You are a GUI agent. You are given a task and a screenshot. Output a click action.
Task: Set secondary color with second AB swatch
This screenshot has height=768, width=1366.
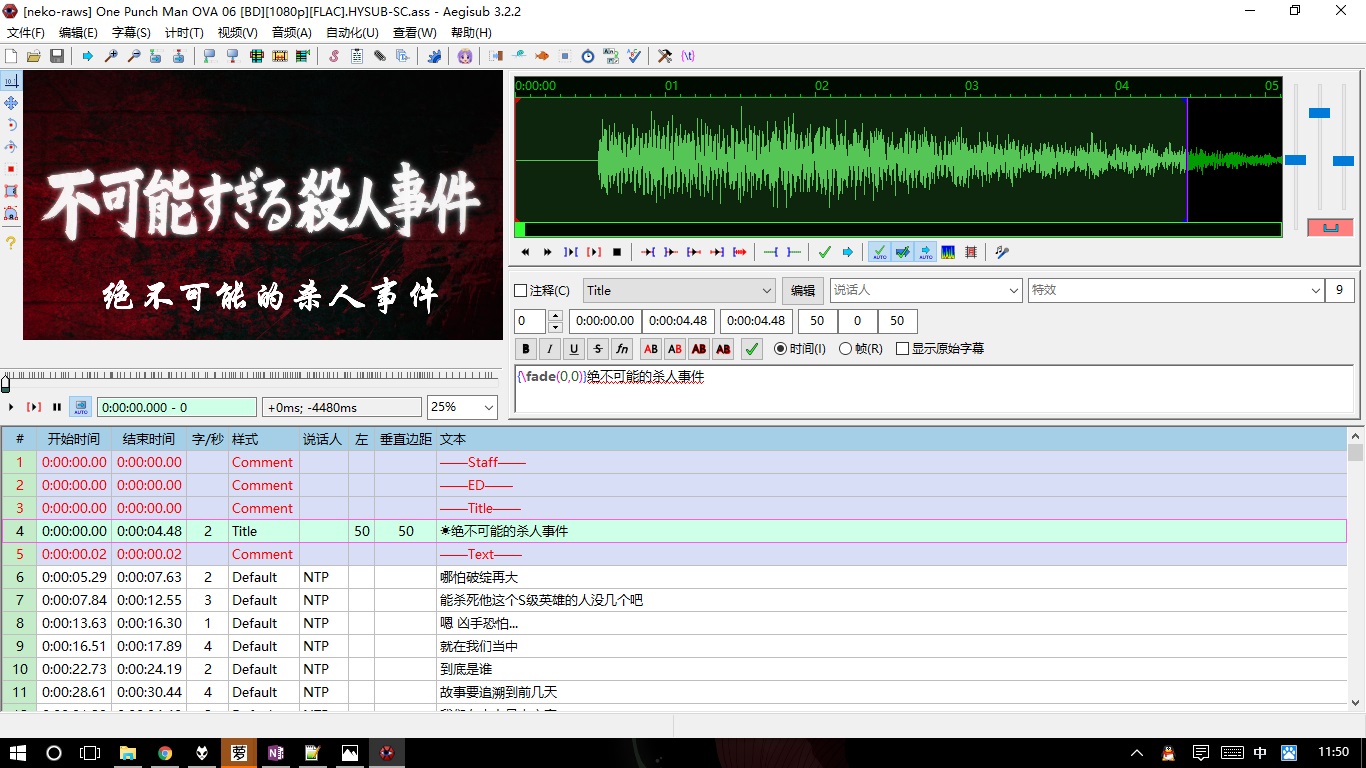(675, 349)
